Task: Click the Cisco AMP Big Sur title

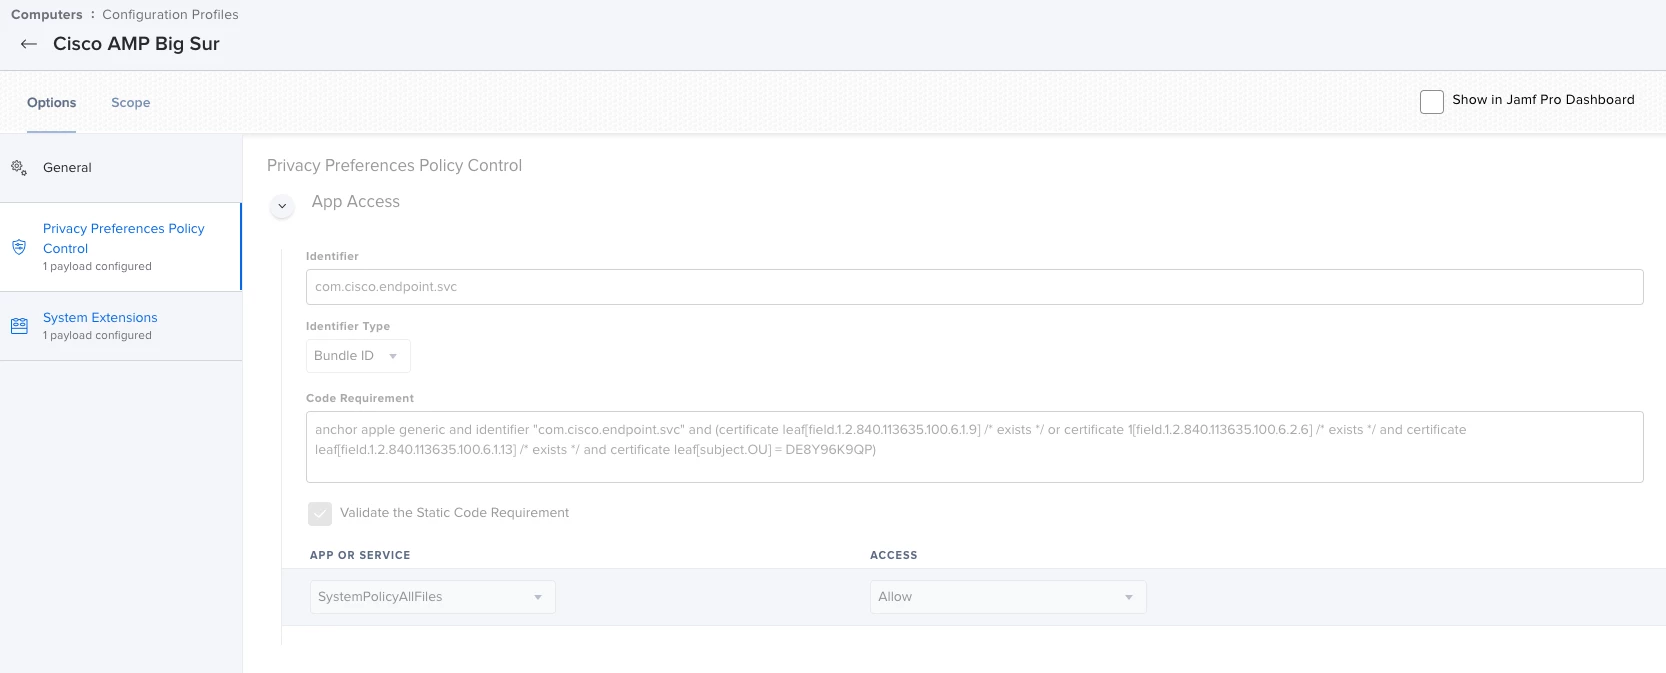Action: tap(136, 44)
